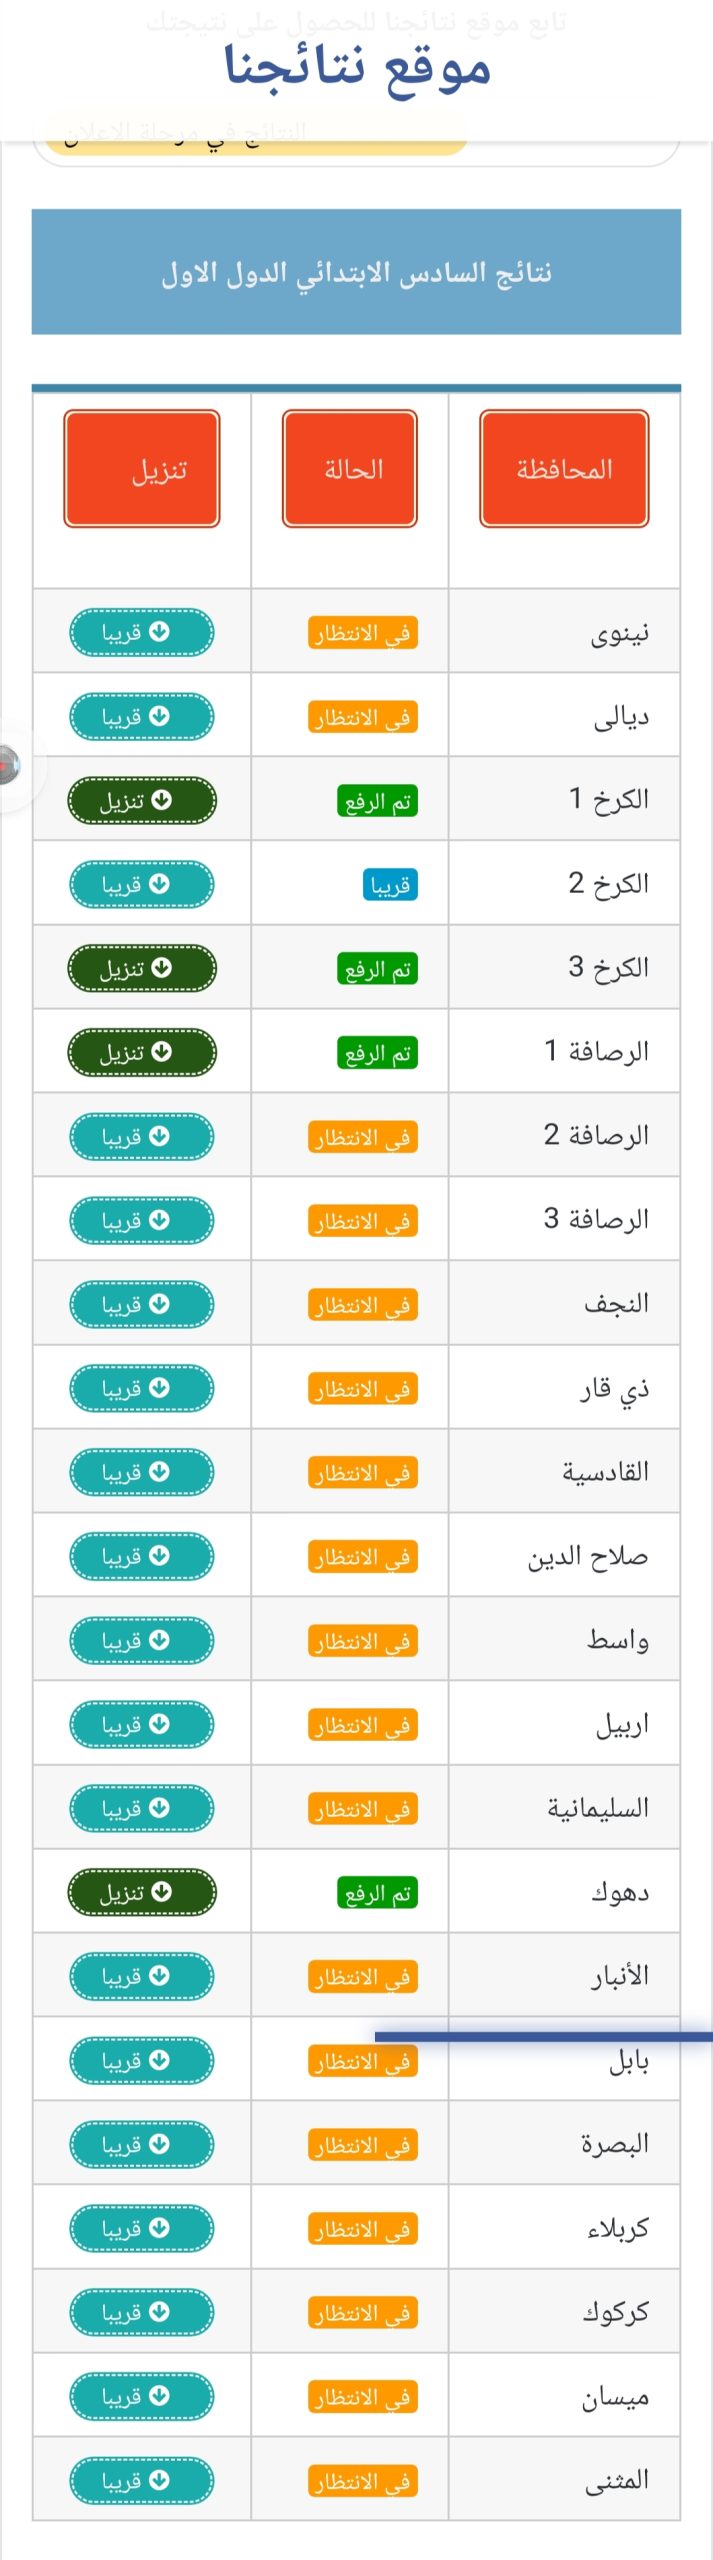Click the تم الرفع status badge for الكرخ 1
The height and width of the screenshot is (2560, 713).
[x=377, y=801]
